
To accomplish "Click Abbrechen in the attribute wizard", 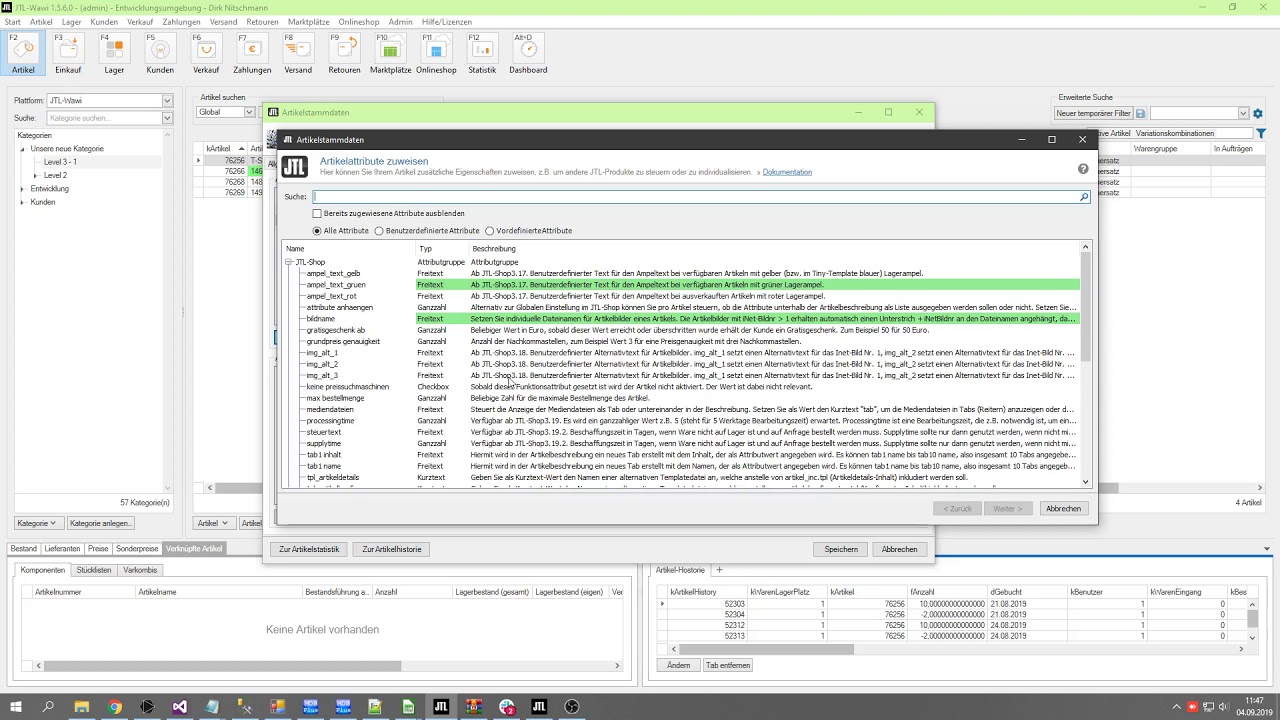I will [1063, 508].
